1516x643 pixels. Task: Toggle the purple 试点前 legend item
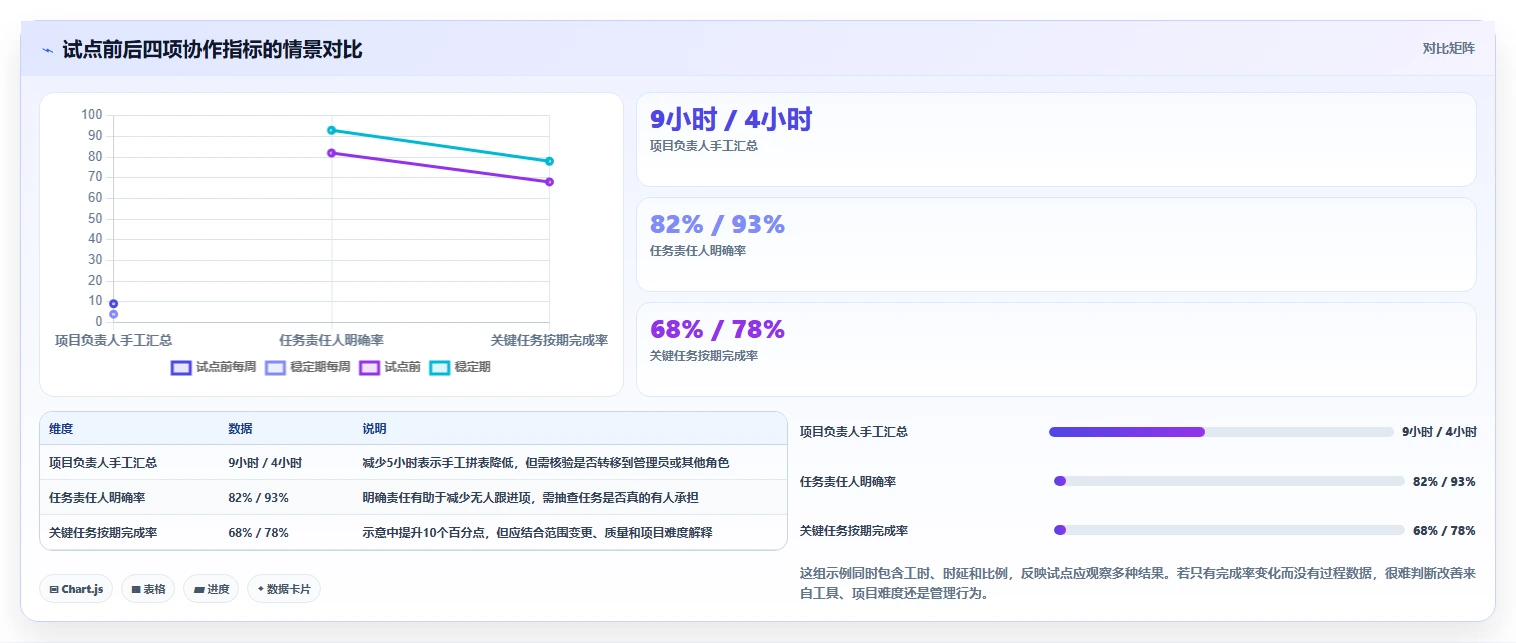click(x=389, y=367)
